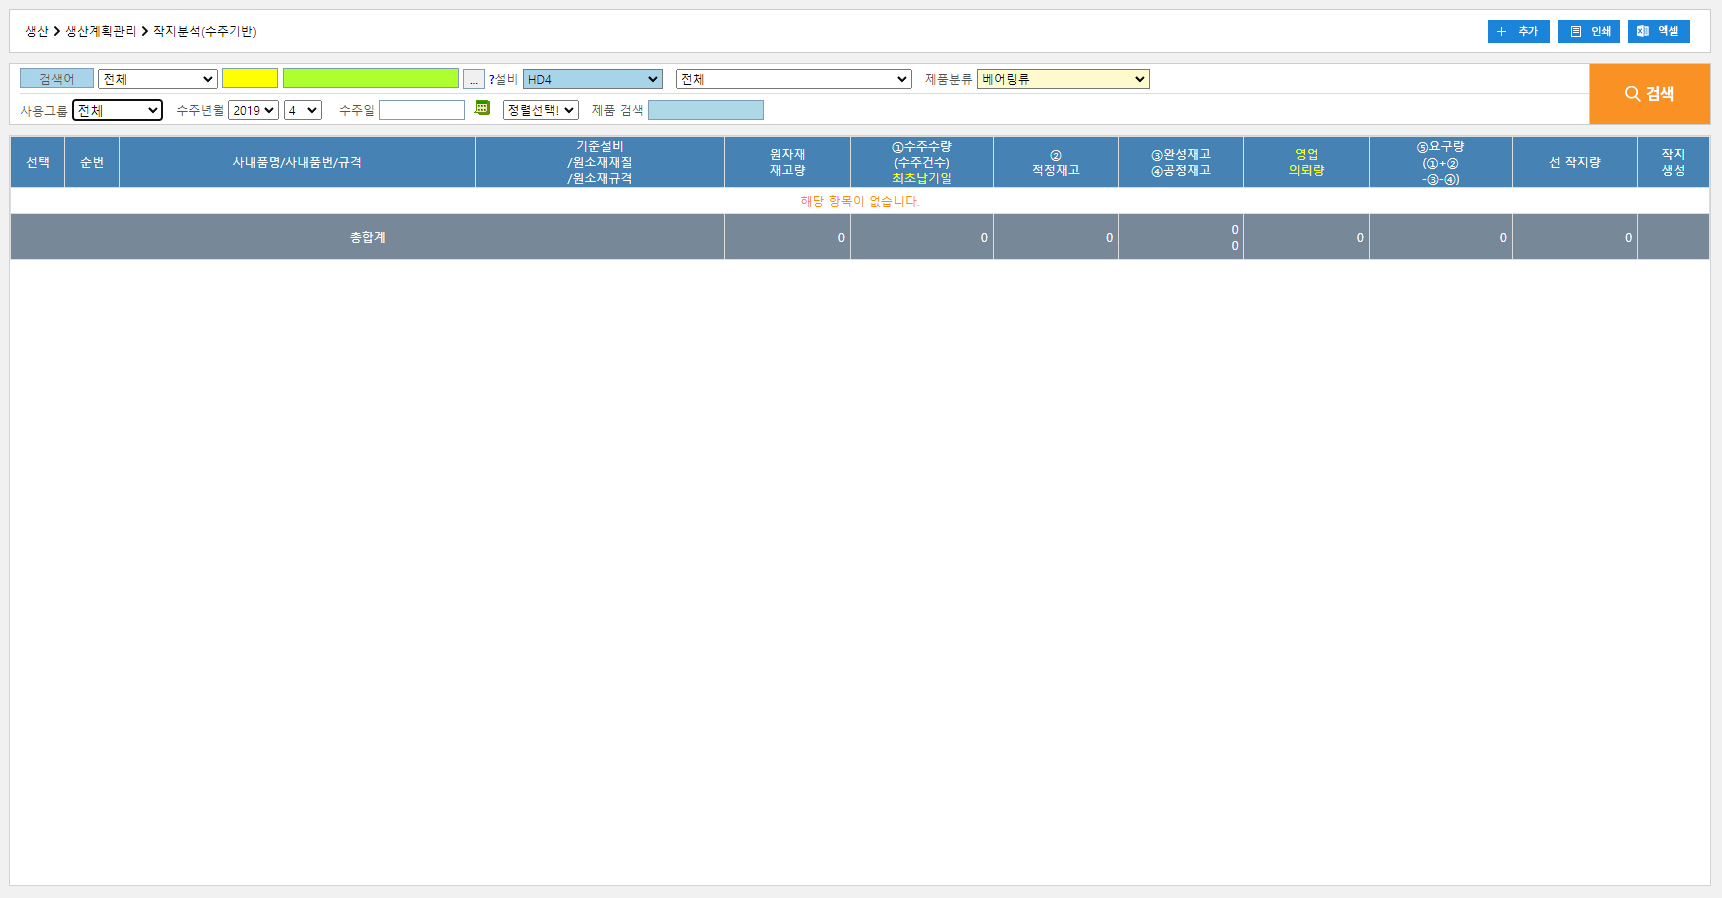Viewport: 1722px width, 898px height.
Task: Click the 인쇄 print button
Action: [x=1588, y=32]
